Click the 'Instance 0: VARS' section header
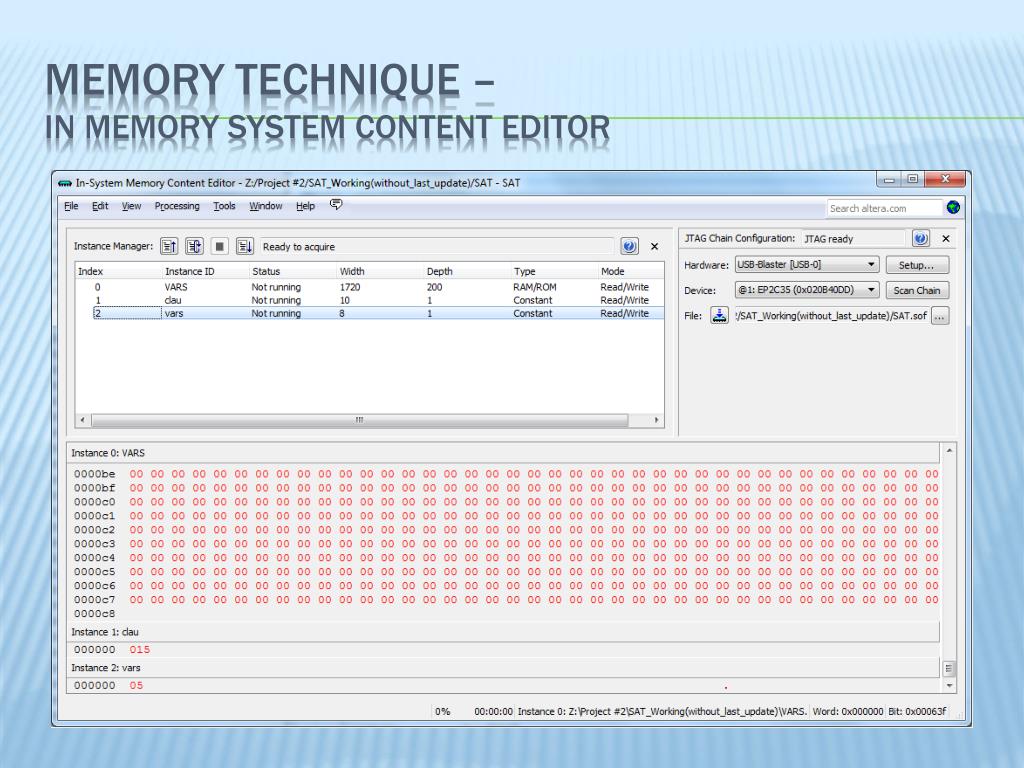Viewport: 1024px width, 768px height. pyautogui.click(x=504, y=453)
